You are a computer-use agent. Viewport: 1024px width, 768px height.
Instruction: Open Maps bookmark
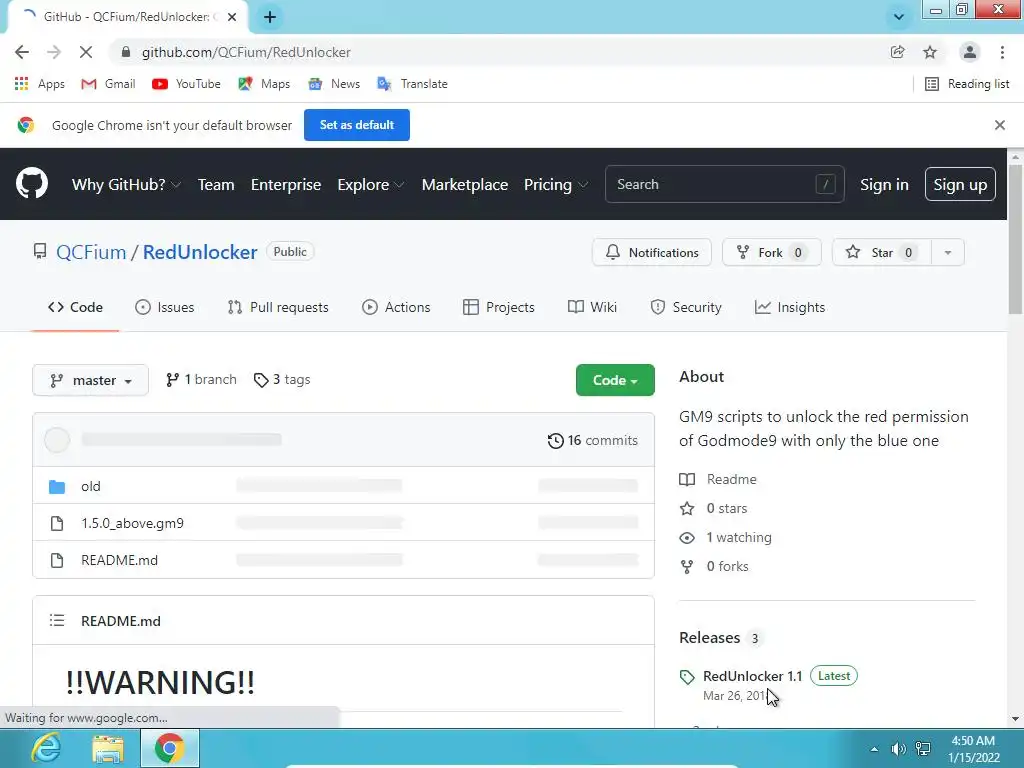tap(264, 84)
